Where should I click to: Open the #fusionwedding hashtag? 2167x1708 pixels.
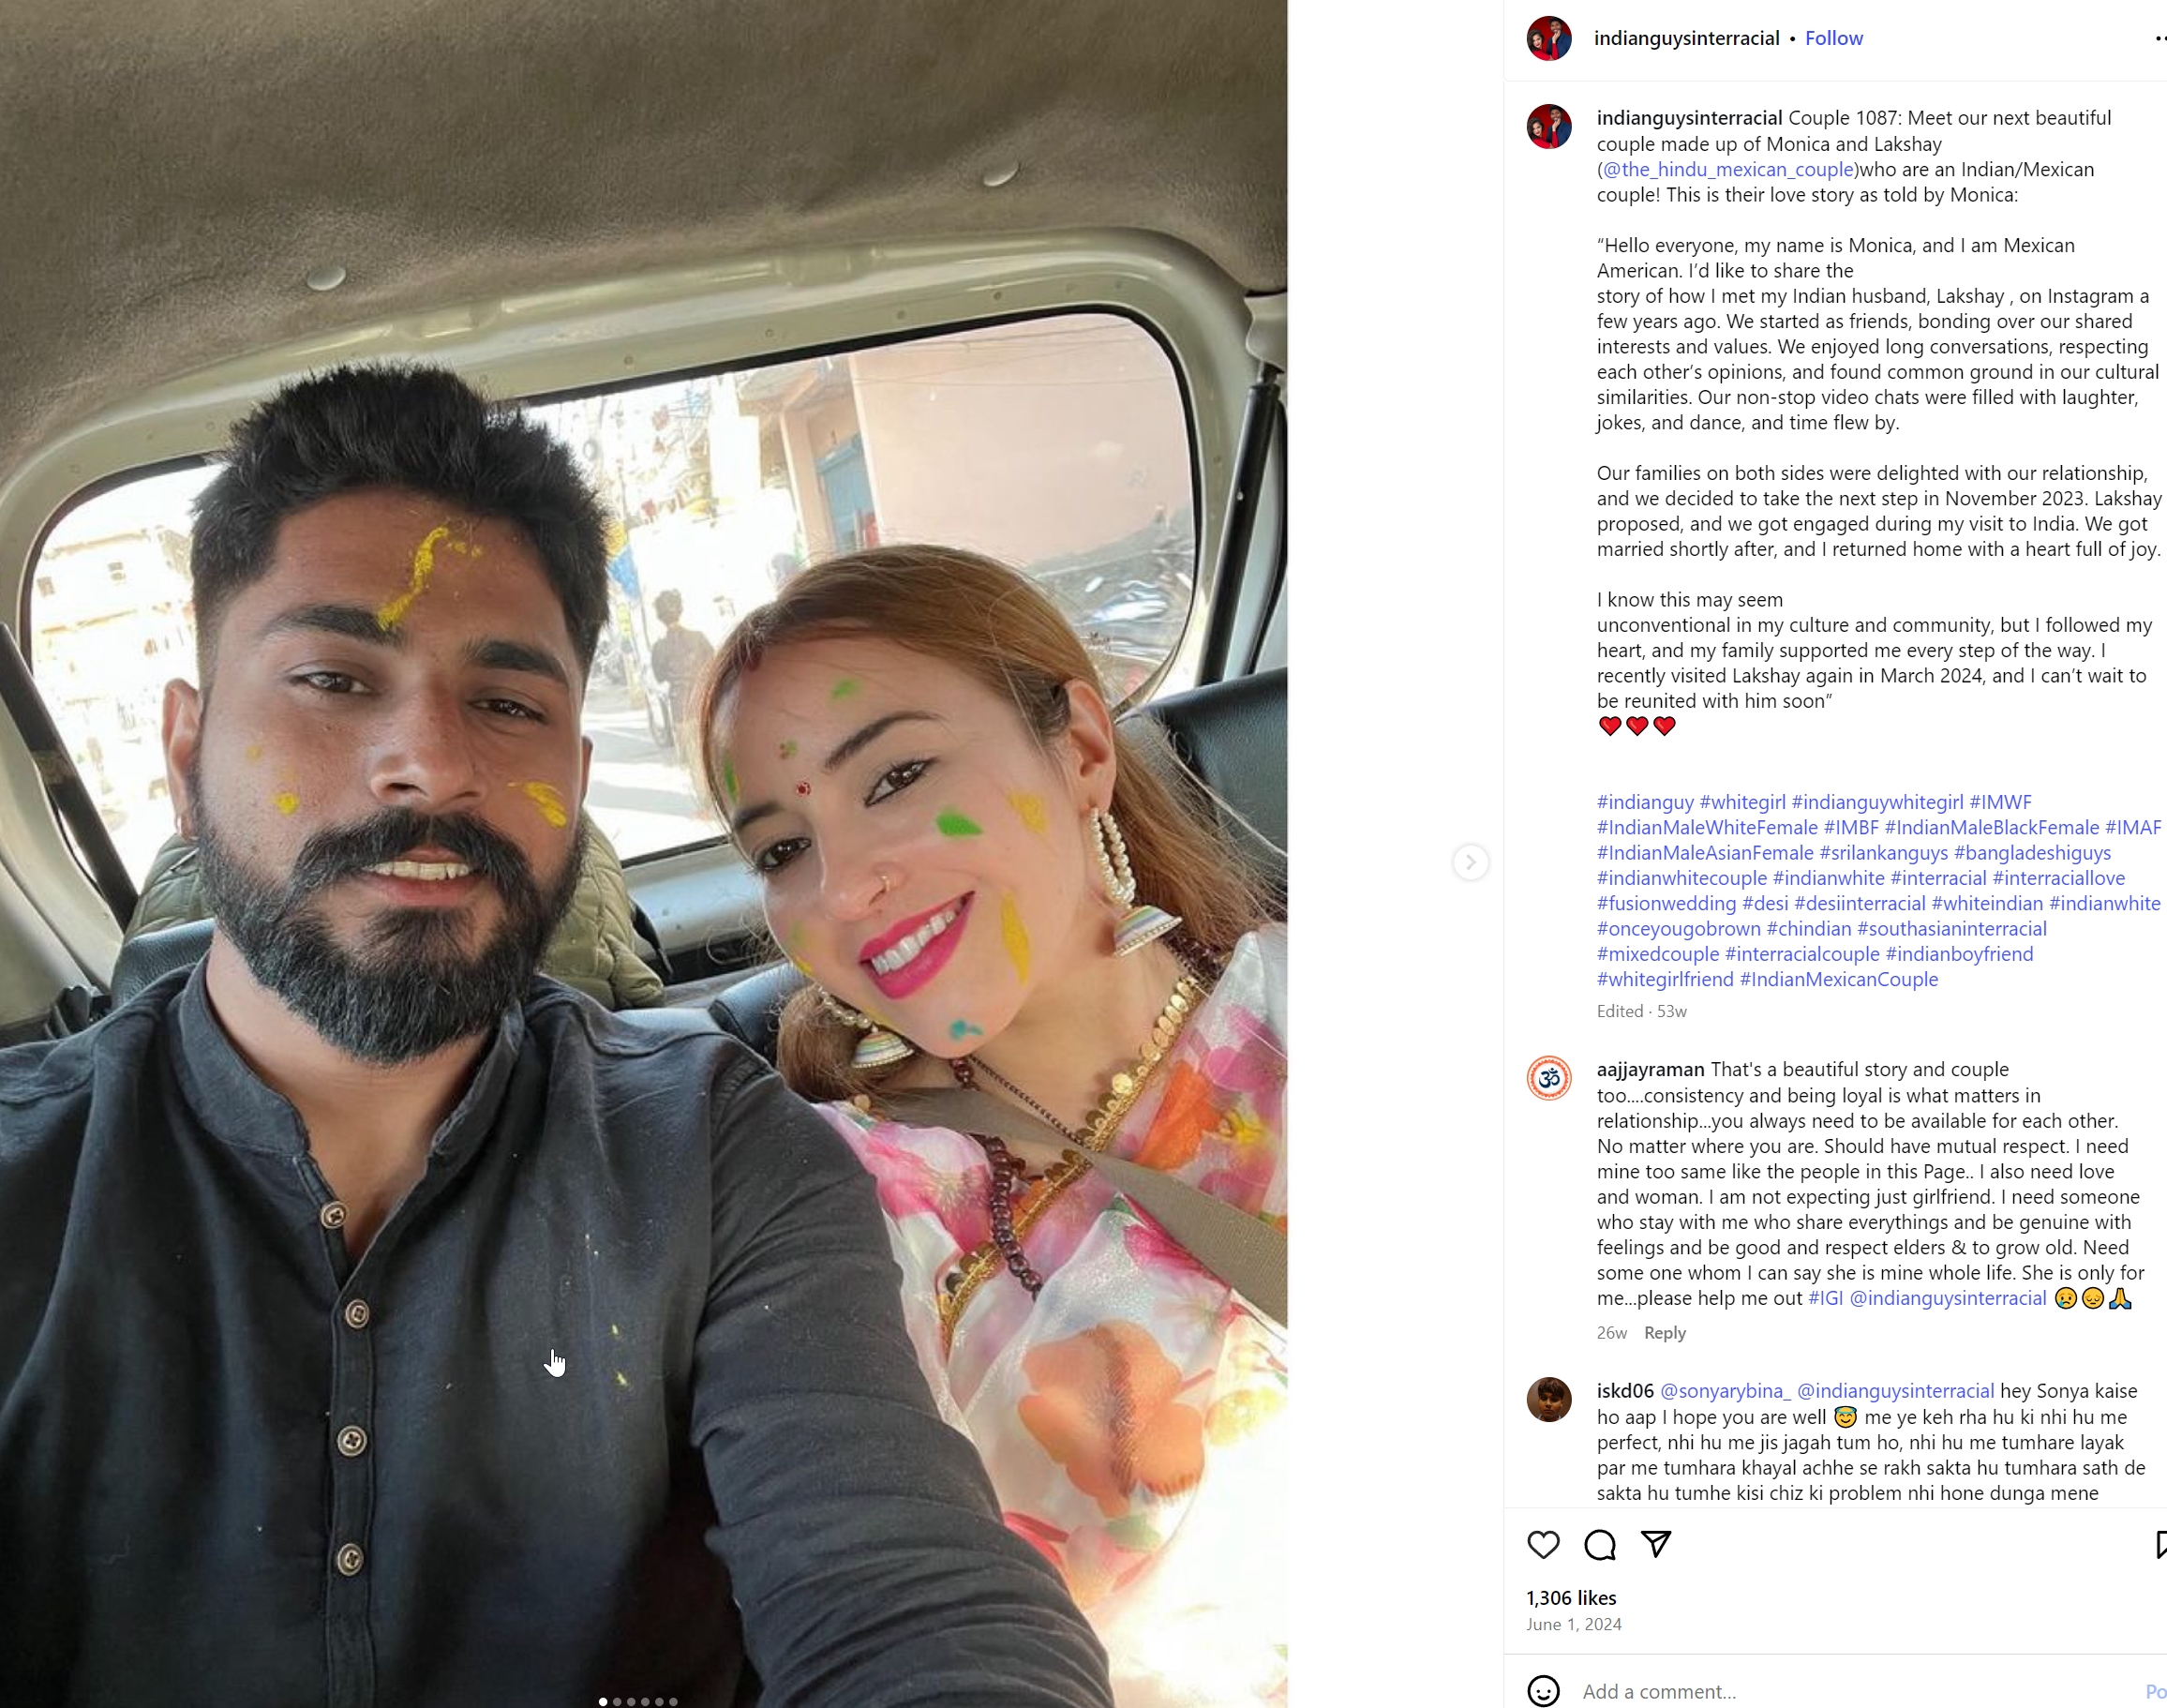[x=1666, y=903]
